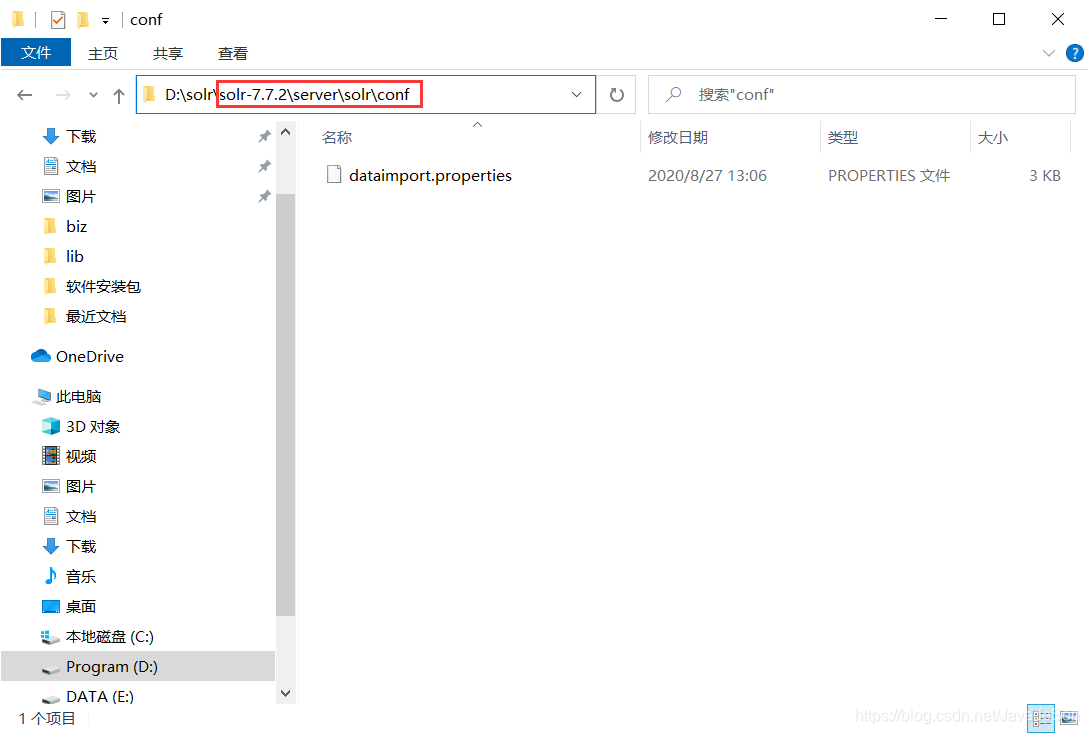Sort by the 修改日期 column header

click(678, 137)
